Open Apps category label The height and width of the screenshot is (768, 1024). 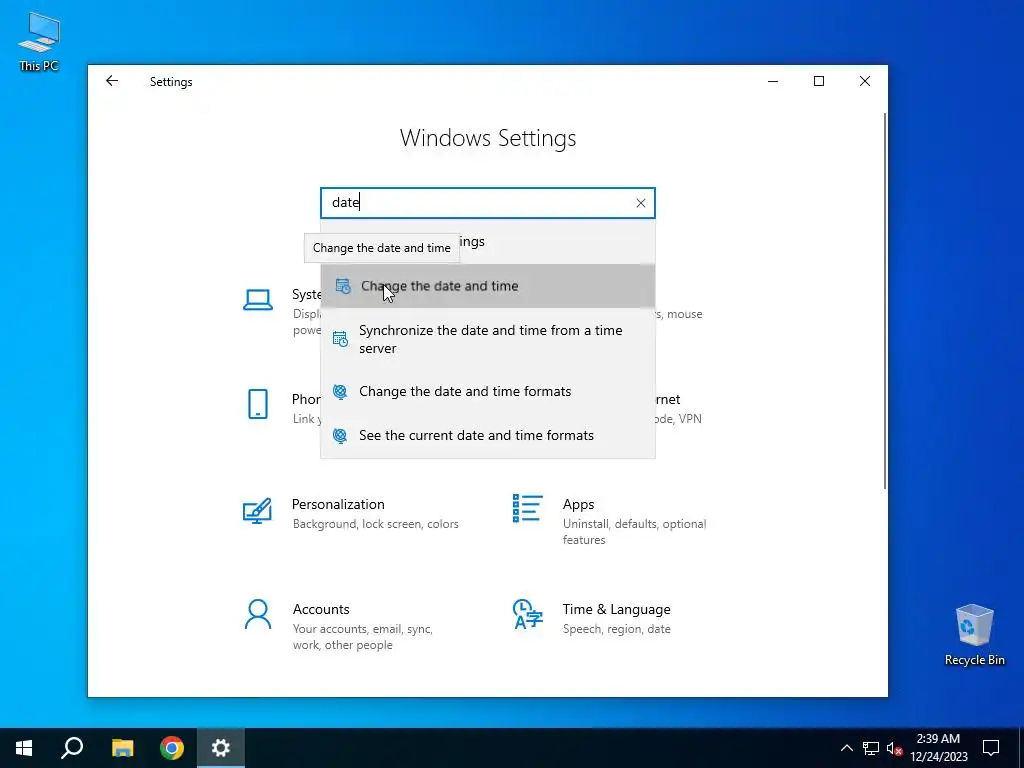[579, 504]
